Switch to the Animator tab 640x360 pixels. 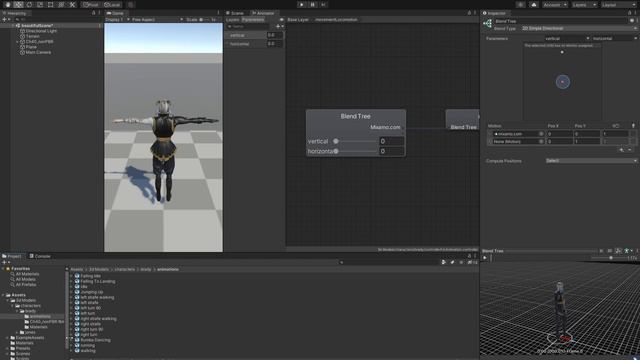tap(263, 13)
